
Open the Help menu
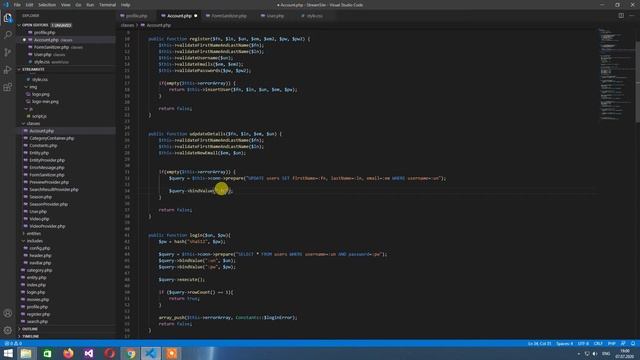tap(126, 5)
